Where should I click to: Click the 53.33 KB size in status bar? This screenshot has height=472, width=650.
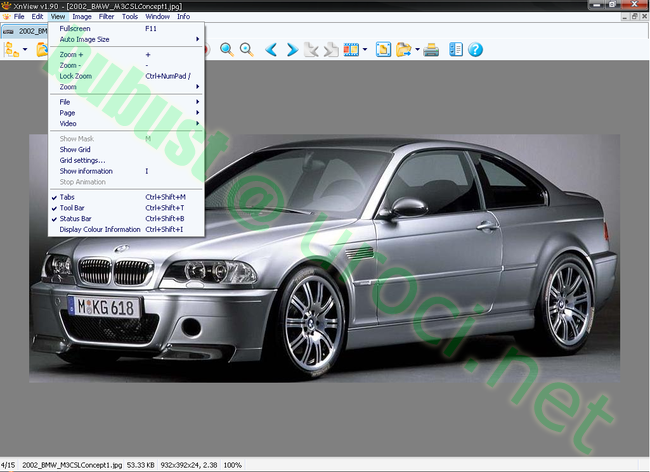[x=141, y=465]
